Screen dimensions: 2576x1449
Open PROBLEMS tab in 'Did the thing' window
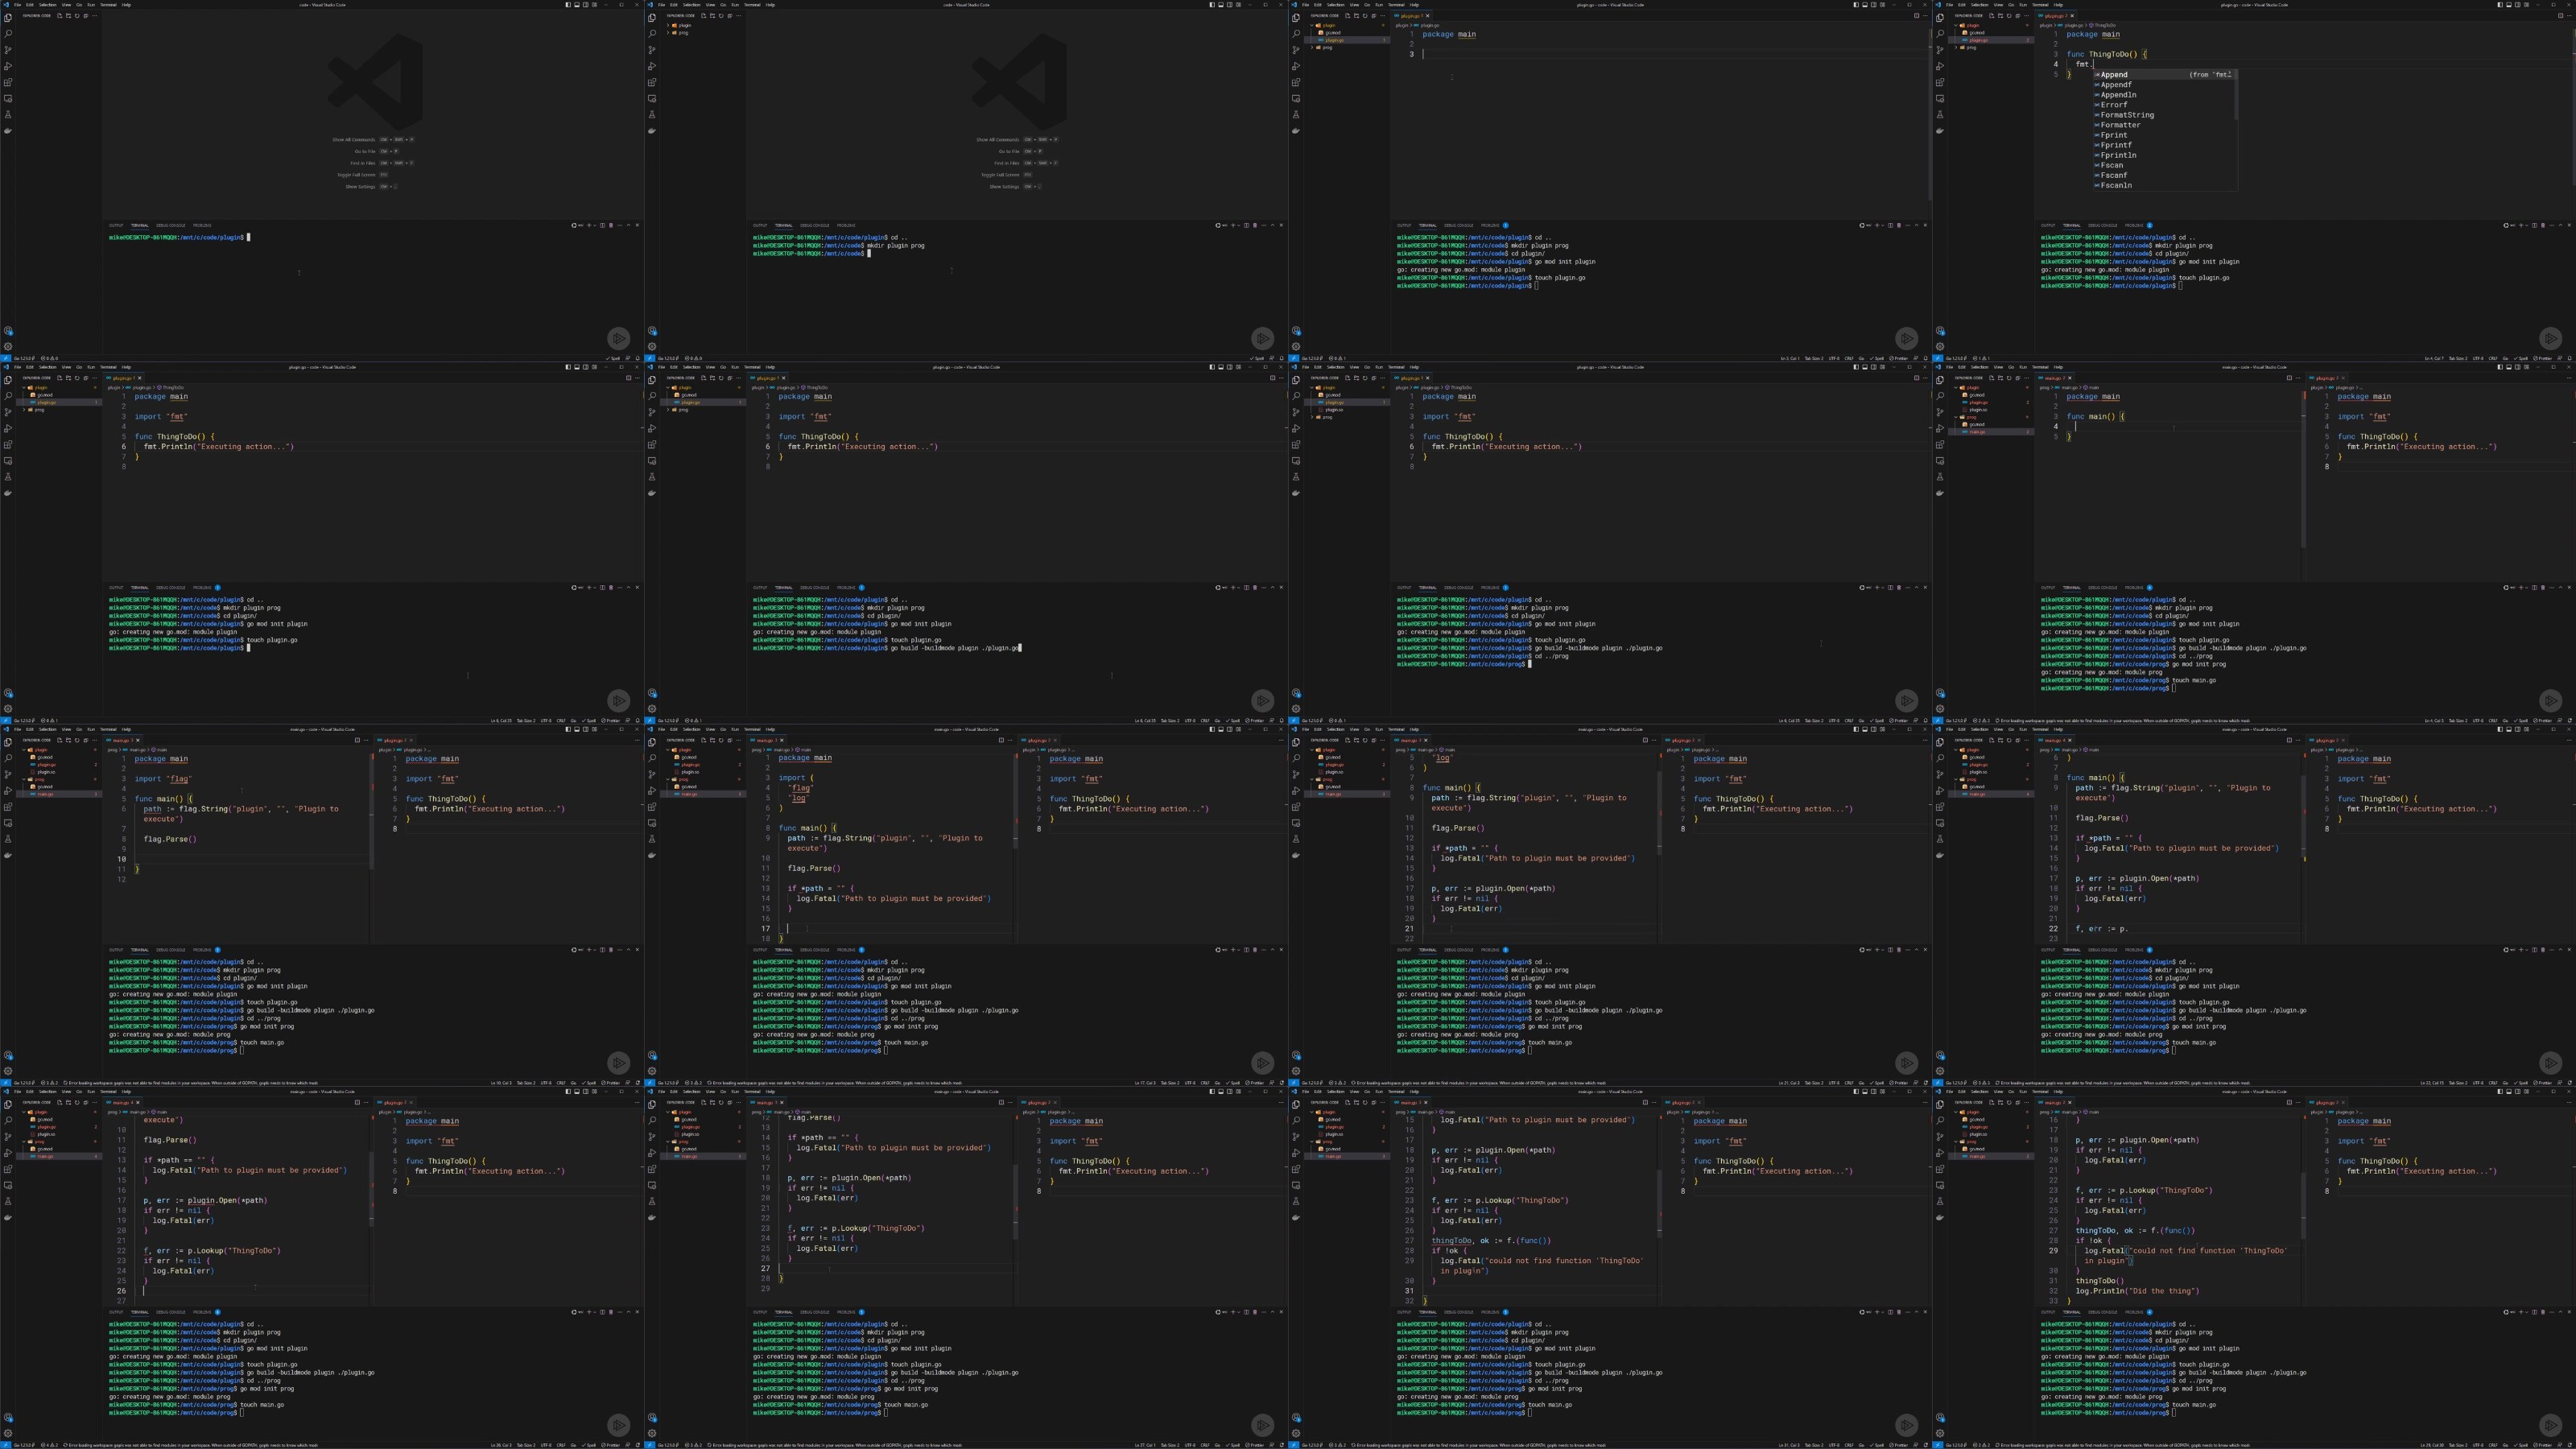pos(2134,1312)
